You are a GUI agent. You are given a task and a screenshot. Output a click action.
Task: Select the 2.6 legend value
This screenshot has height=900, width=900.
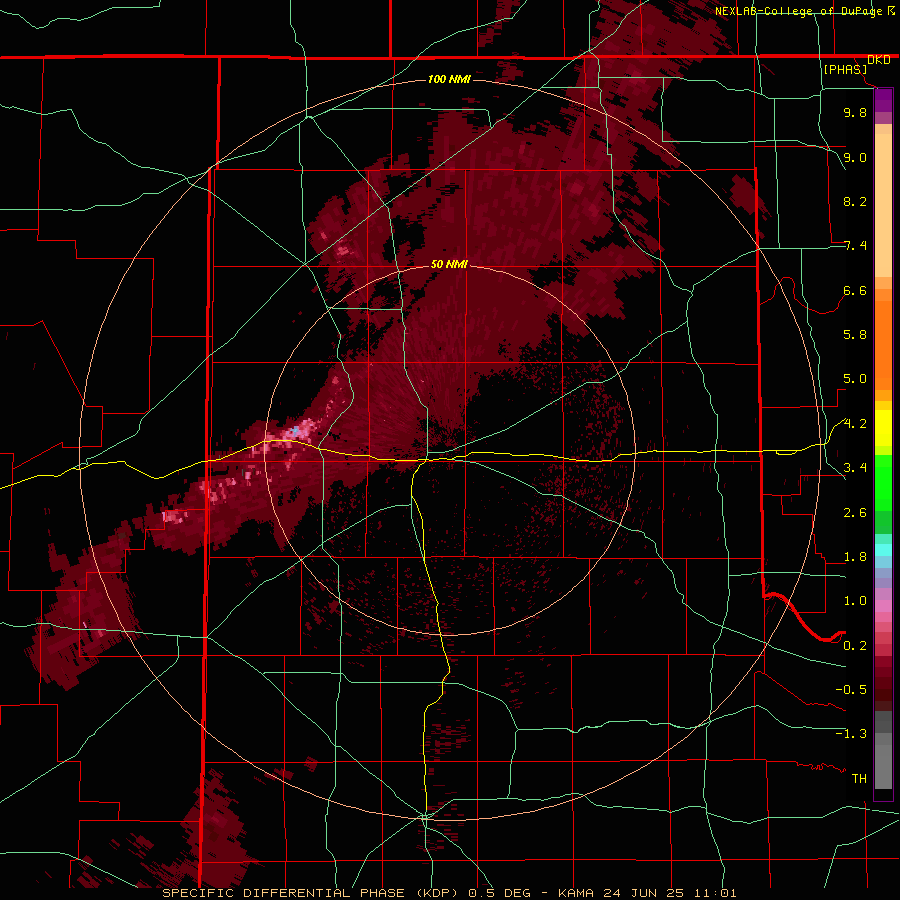(855, 513)
